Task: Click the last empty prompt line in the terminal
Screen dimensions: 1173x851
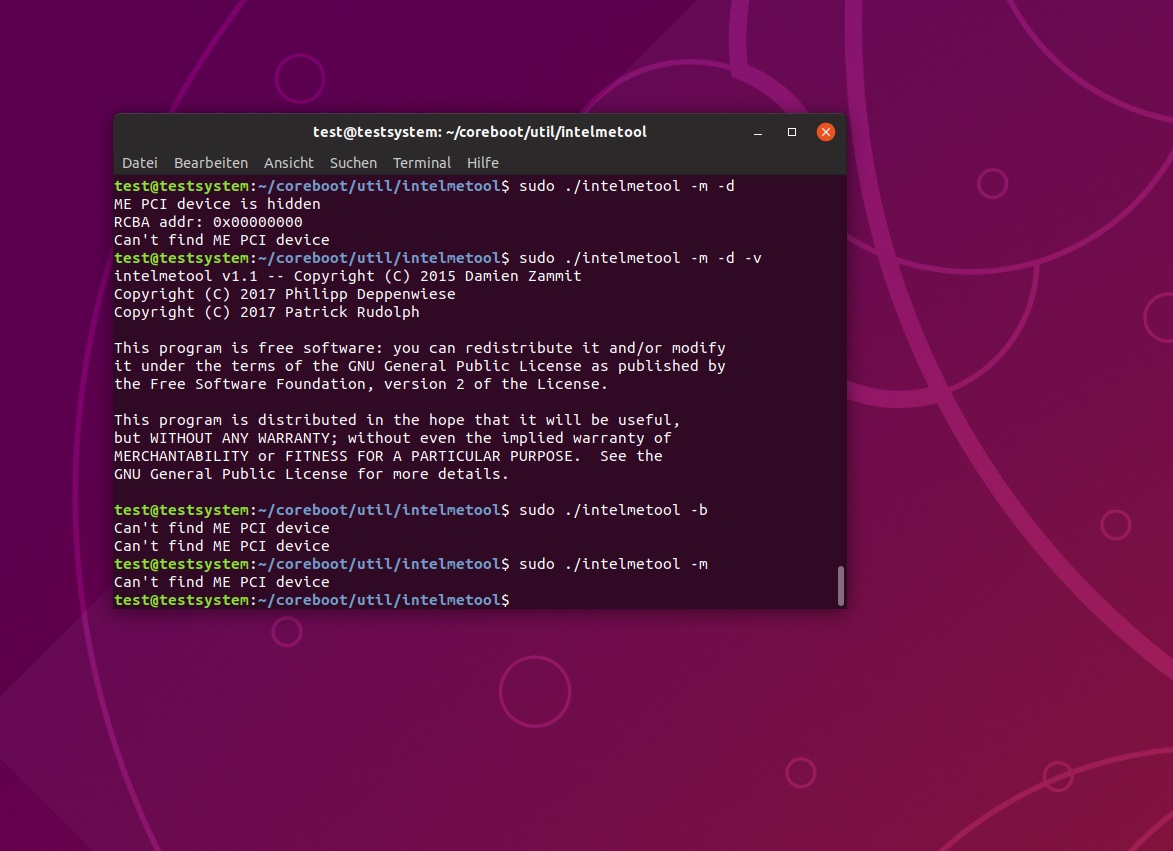Action: [x=312, y=600]
